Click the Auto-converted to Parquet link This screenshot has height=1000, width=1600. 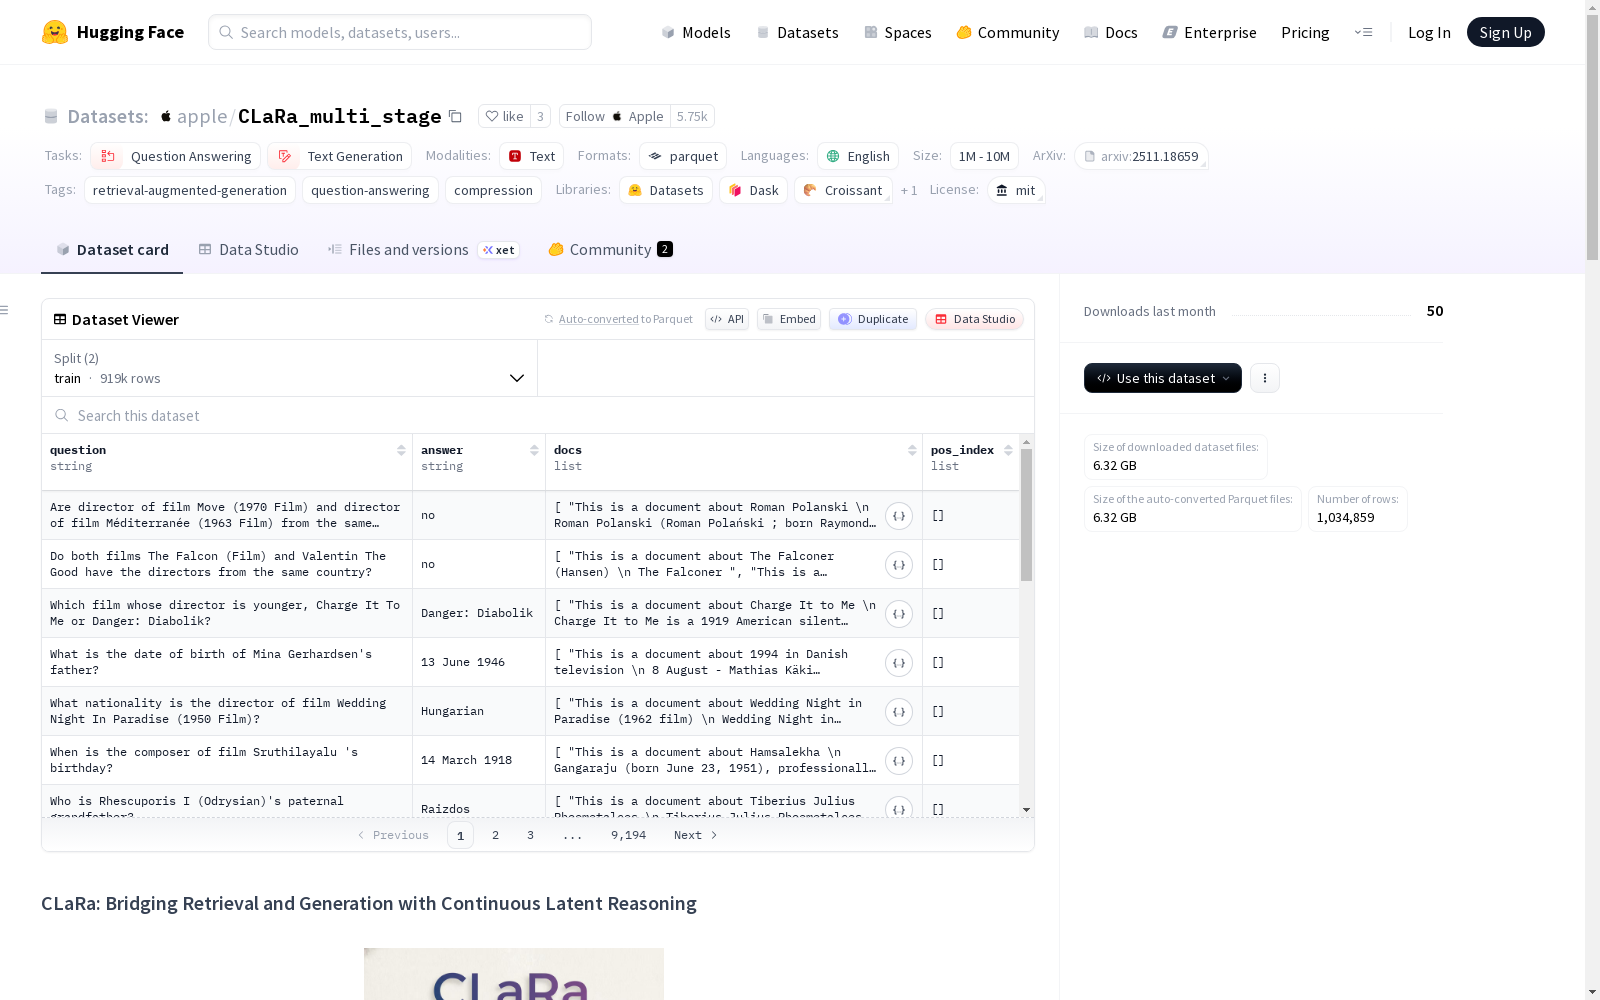(x=598, y=319)
